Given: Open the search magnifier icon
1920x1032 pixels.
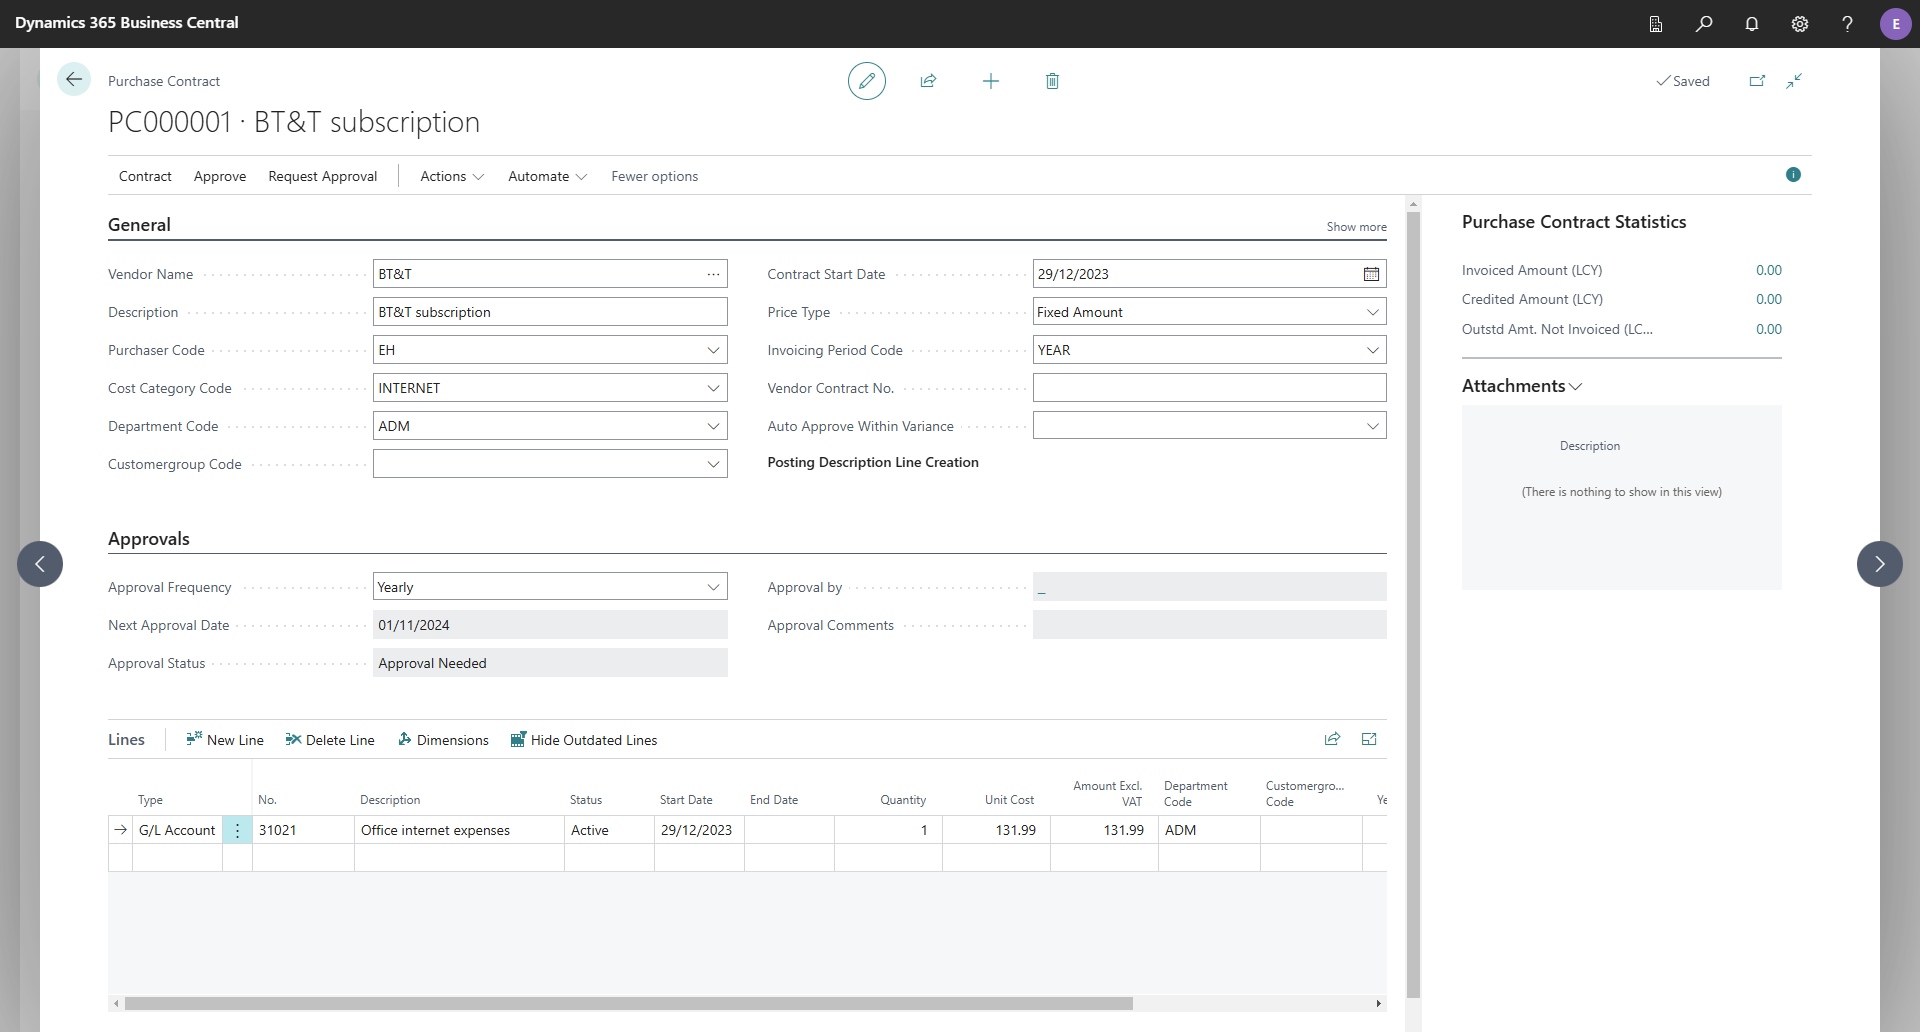Looking at the screenshot, I should click(1704, 24).
